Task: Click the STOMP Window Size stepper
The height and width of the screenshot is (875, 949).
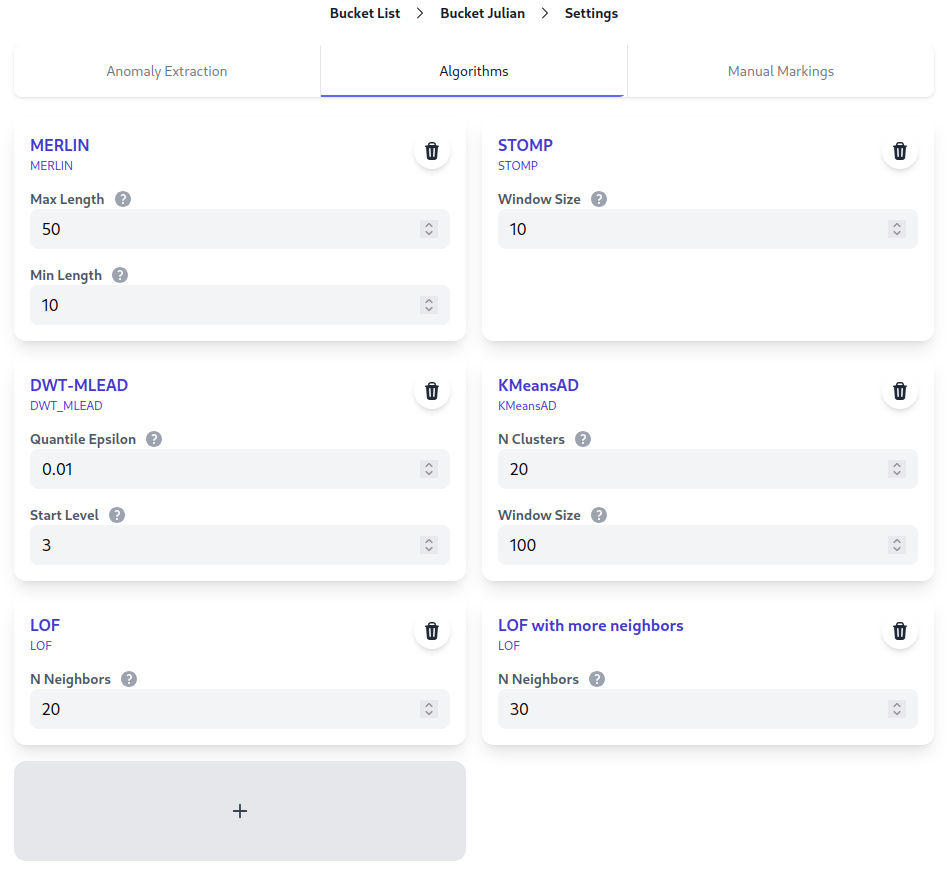Action: (x=896, y=229)
